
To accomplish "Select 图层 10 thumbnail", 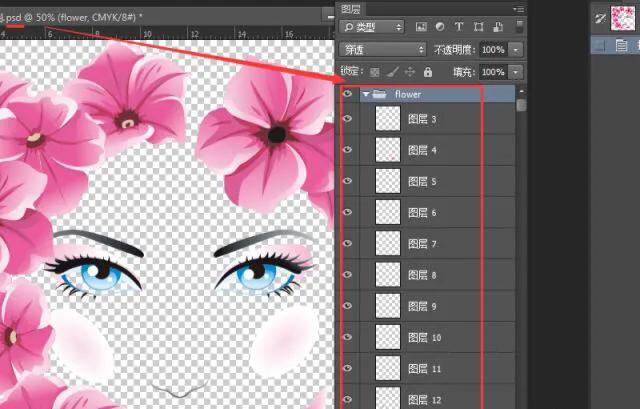I will 387,338.
